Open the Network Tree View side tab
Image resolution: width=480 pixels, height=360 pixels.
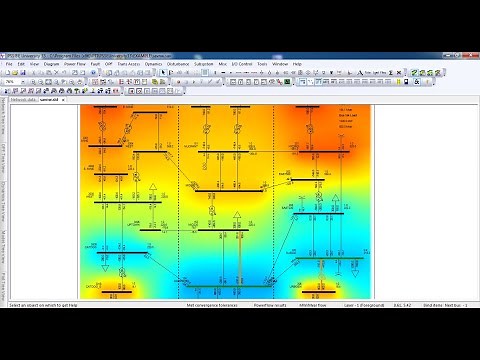pos(3,116)
